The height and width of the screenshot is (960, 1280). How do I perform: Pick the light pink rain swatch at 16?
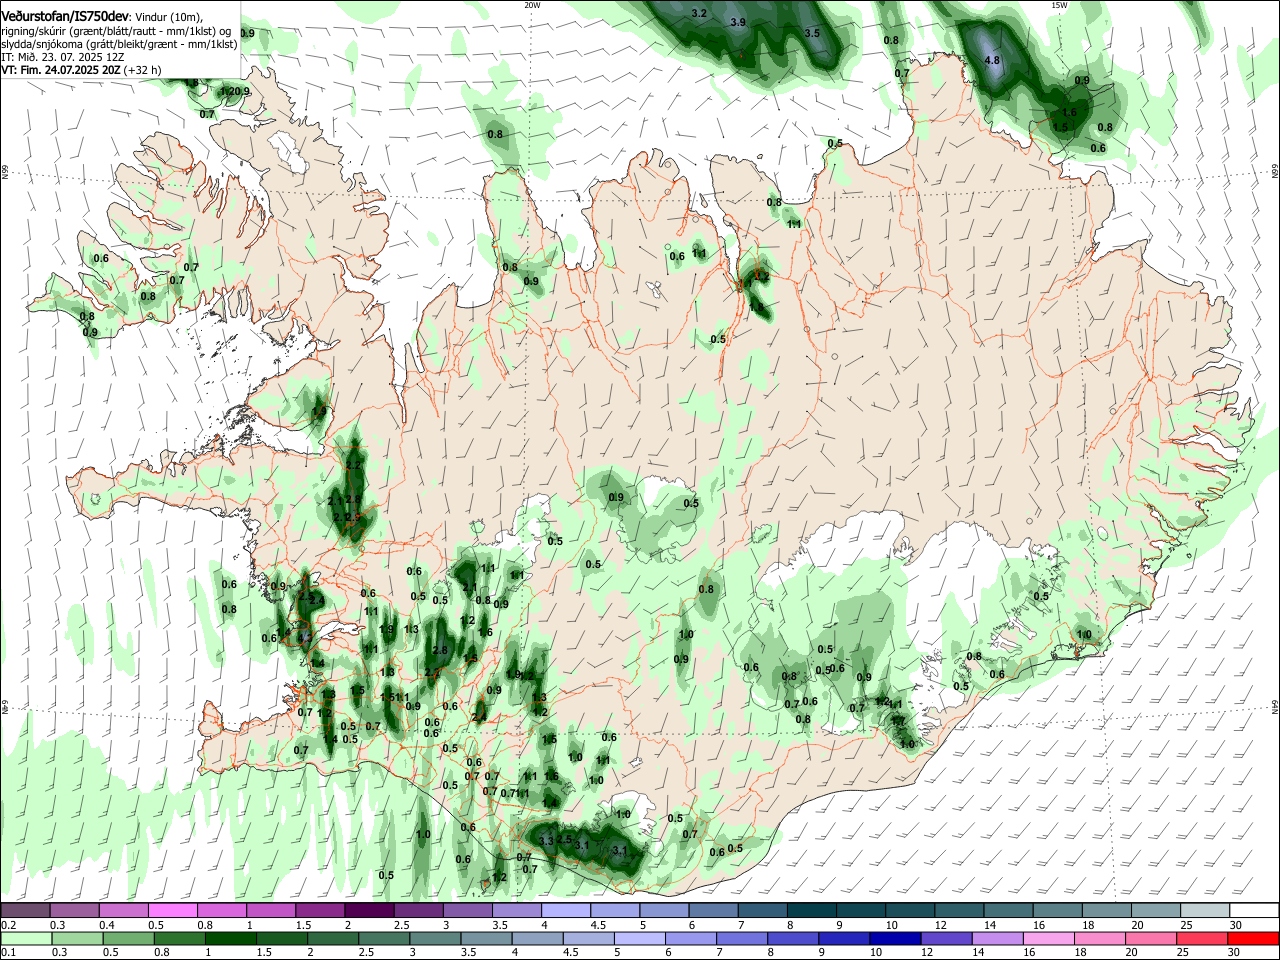point(1047,939)
